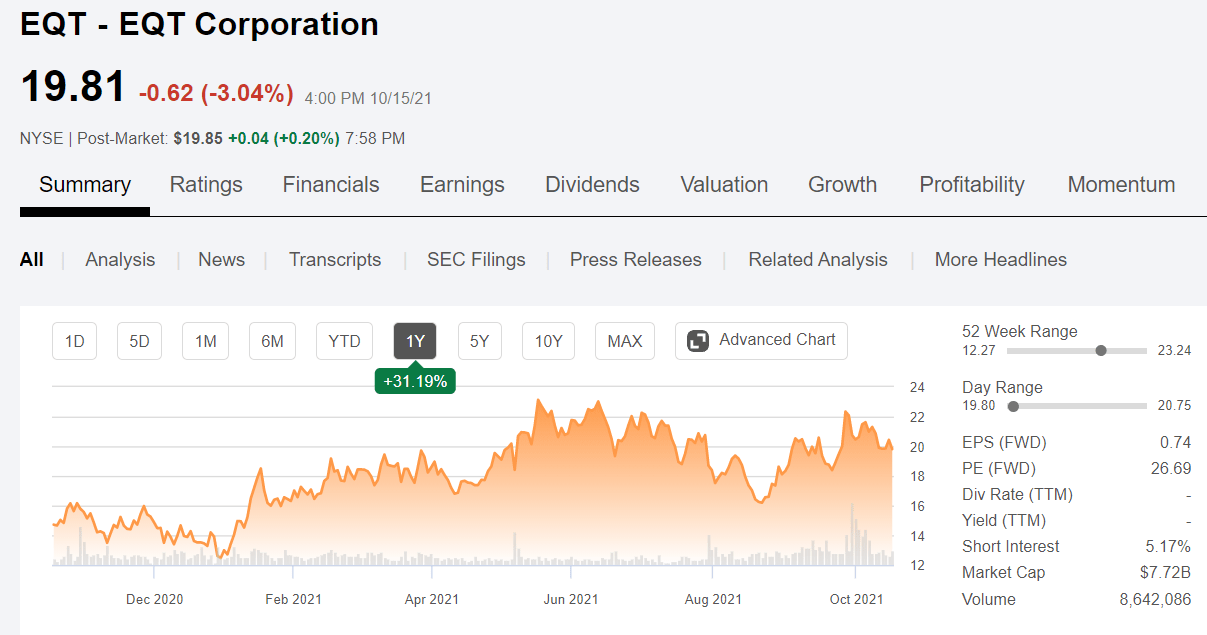Open the Transcripts filter
Image resolution: width=1207 pixels, height=635 pixels.
tap(335, 260)
